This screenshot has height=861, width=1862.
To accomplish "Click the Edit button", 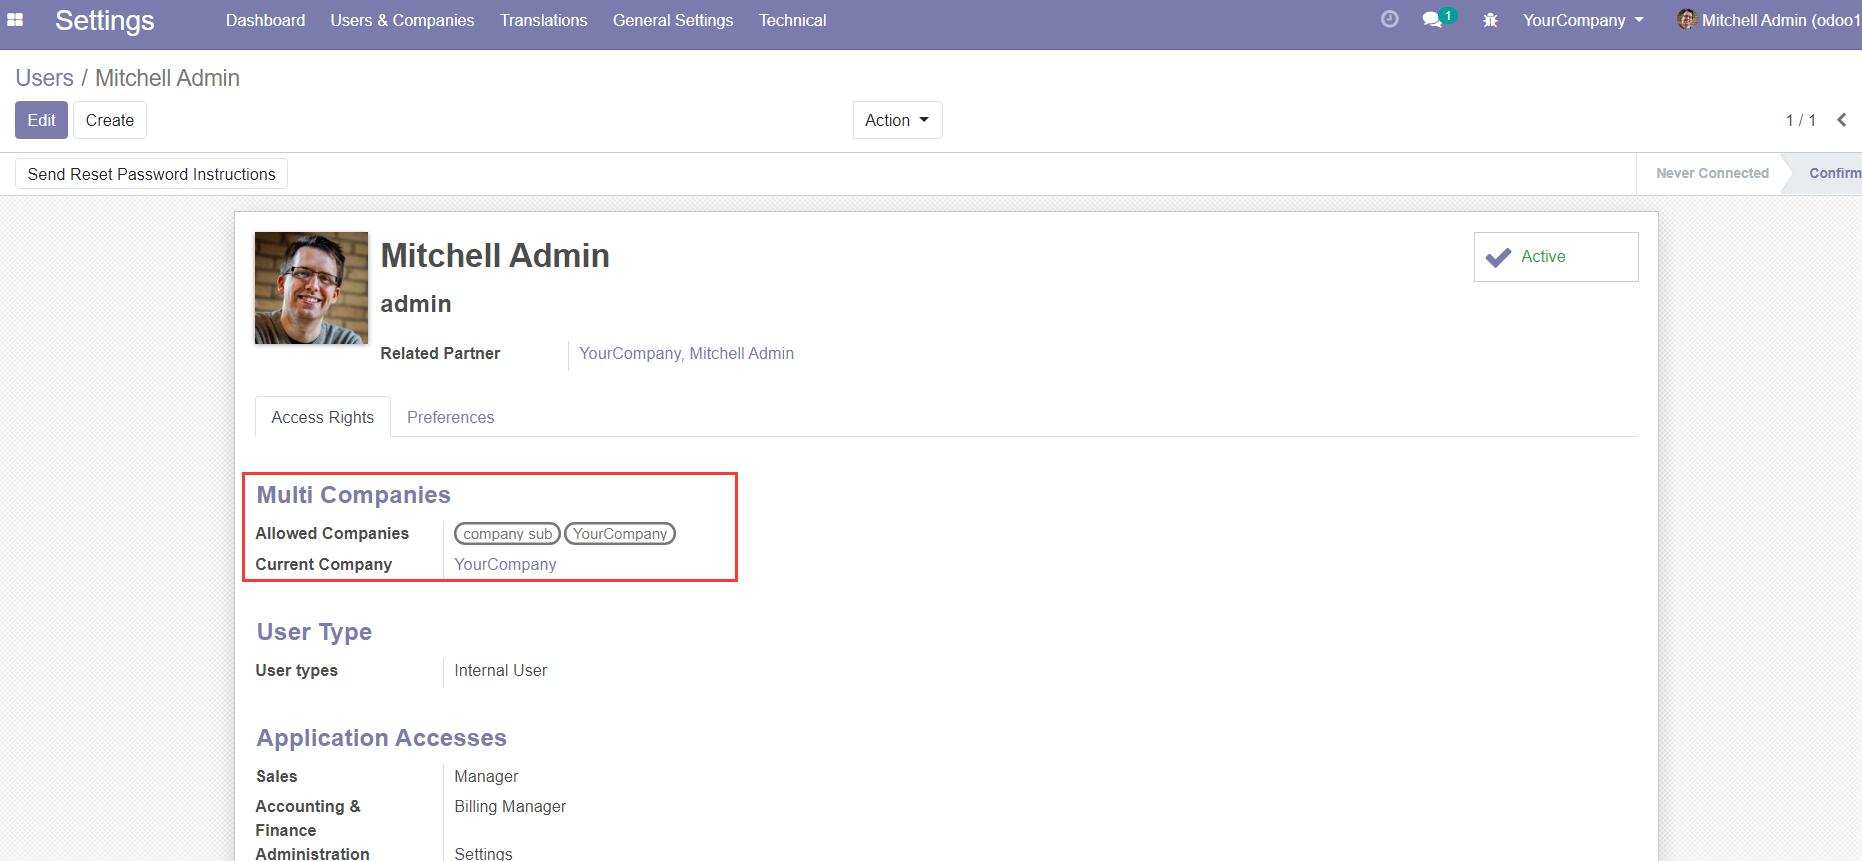I will coord(41,120).
